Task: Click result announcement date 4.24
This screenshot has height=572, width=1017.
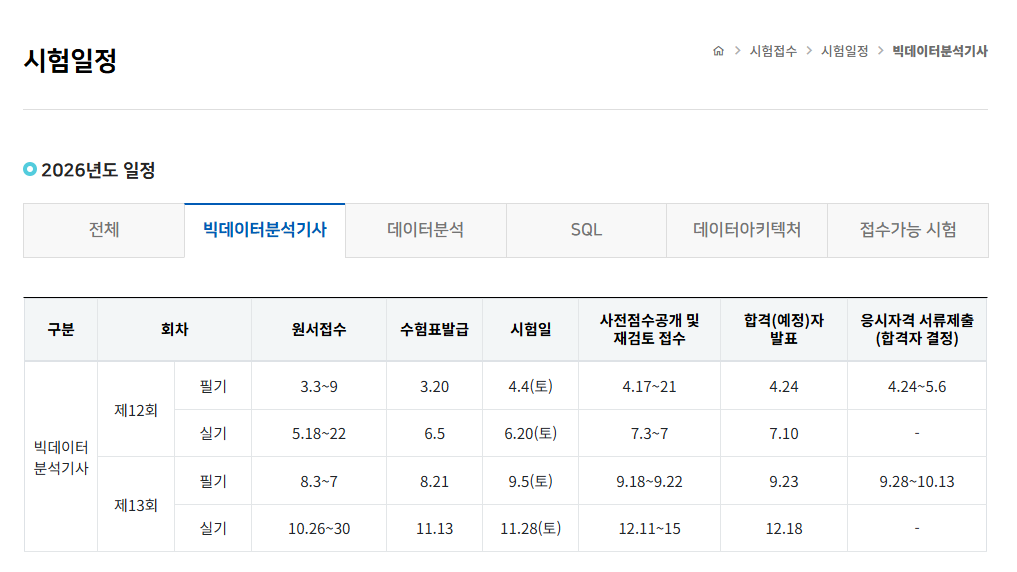Action: (784, 387)
